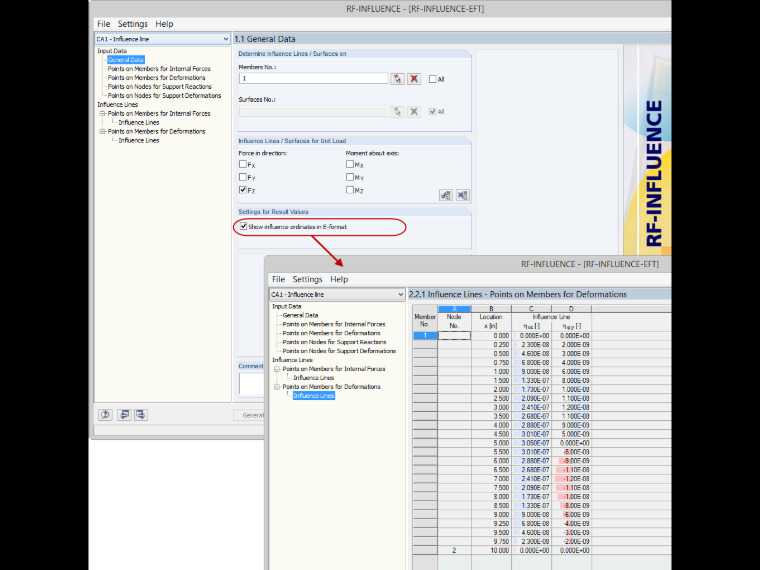
Task: Go to the previous table icon
Action: pyautogui.click(x=124, y=414)
